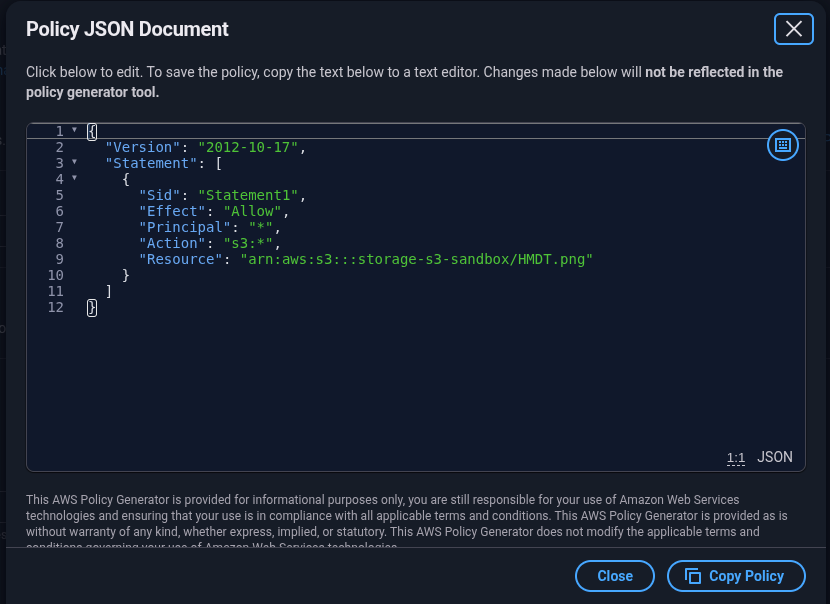Click the closing brace on line 12
Viewport: 830px width, 604px height.
(x=92, y=307)
